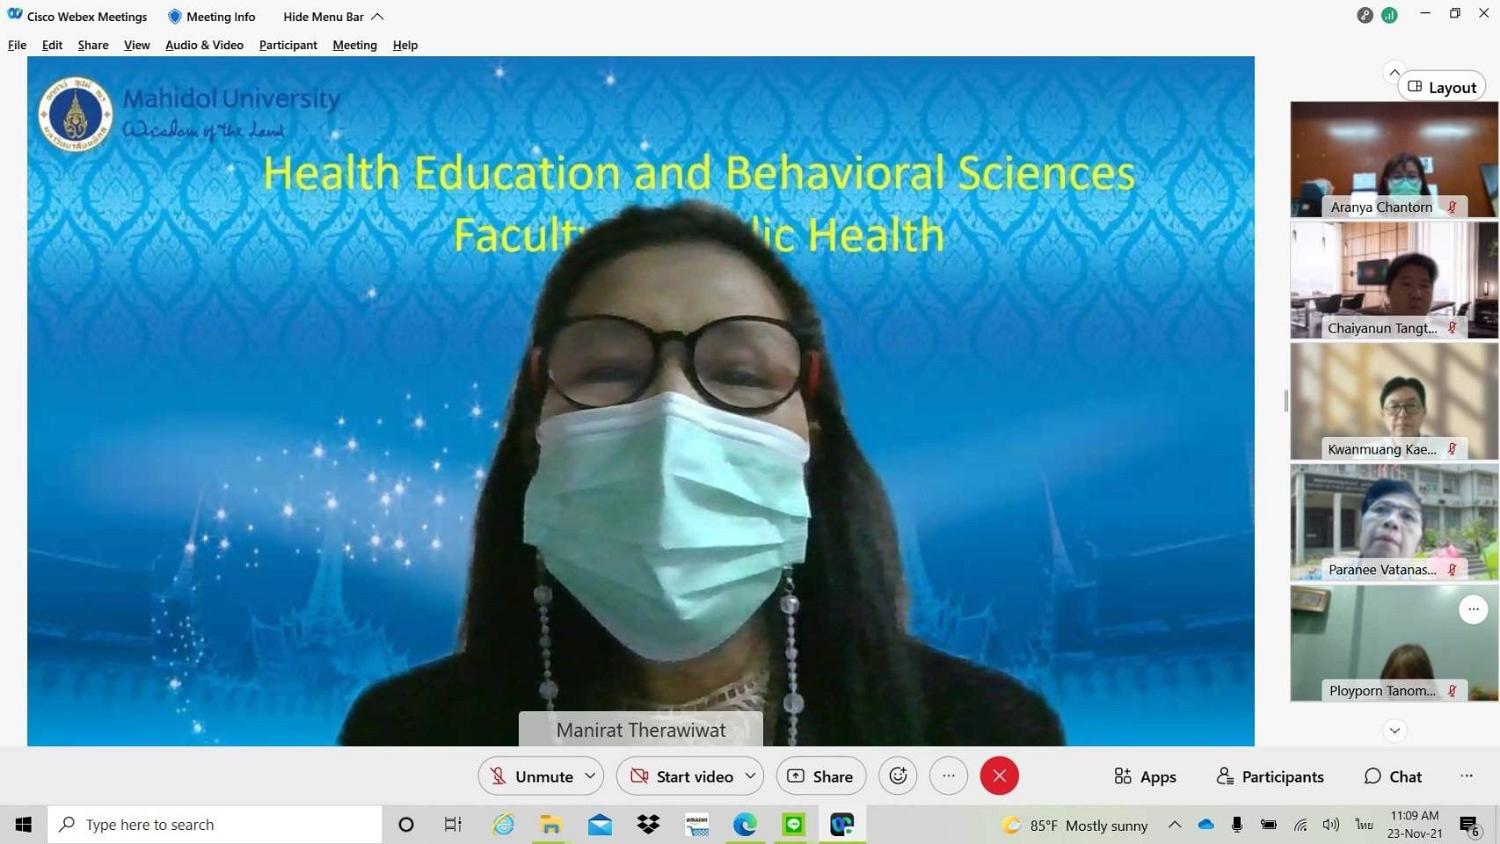Click muted mic icon on Kwanmuang Kae...
Screen dimensions: 1500x844
1452,449
